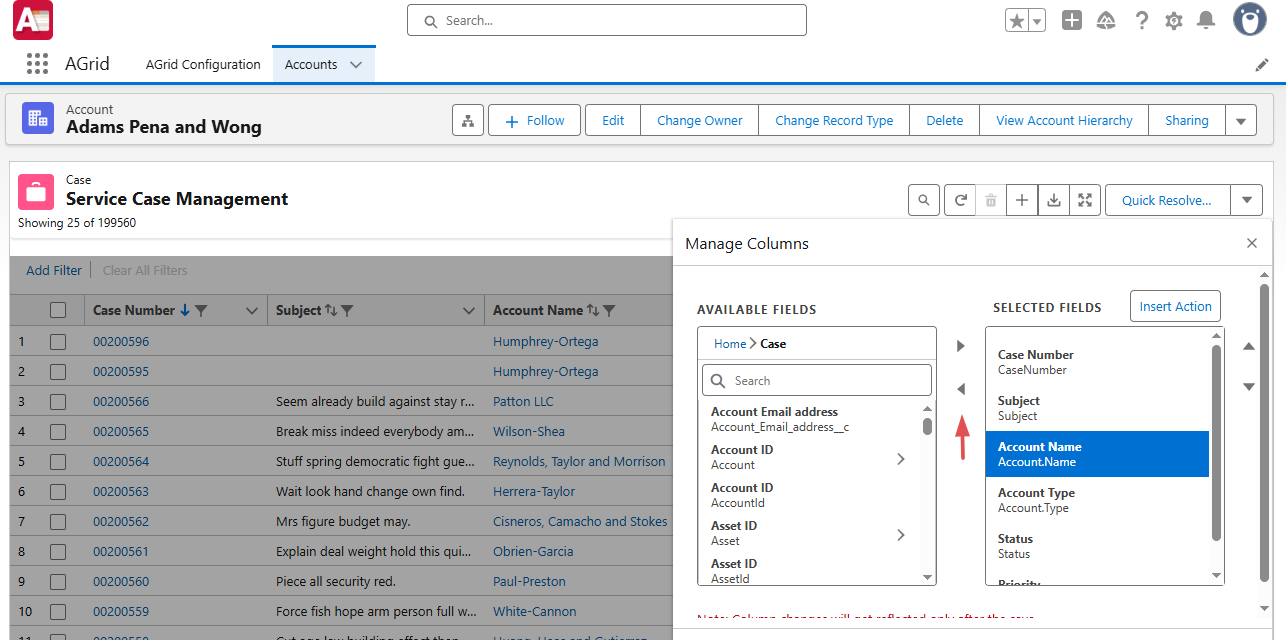Expand the Asset ID lookup field
Viewport: 1286px width, 640px height.
click(901, 535)
